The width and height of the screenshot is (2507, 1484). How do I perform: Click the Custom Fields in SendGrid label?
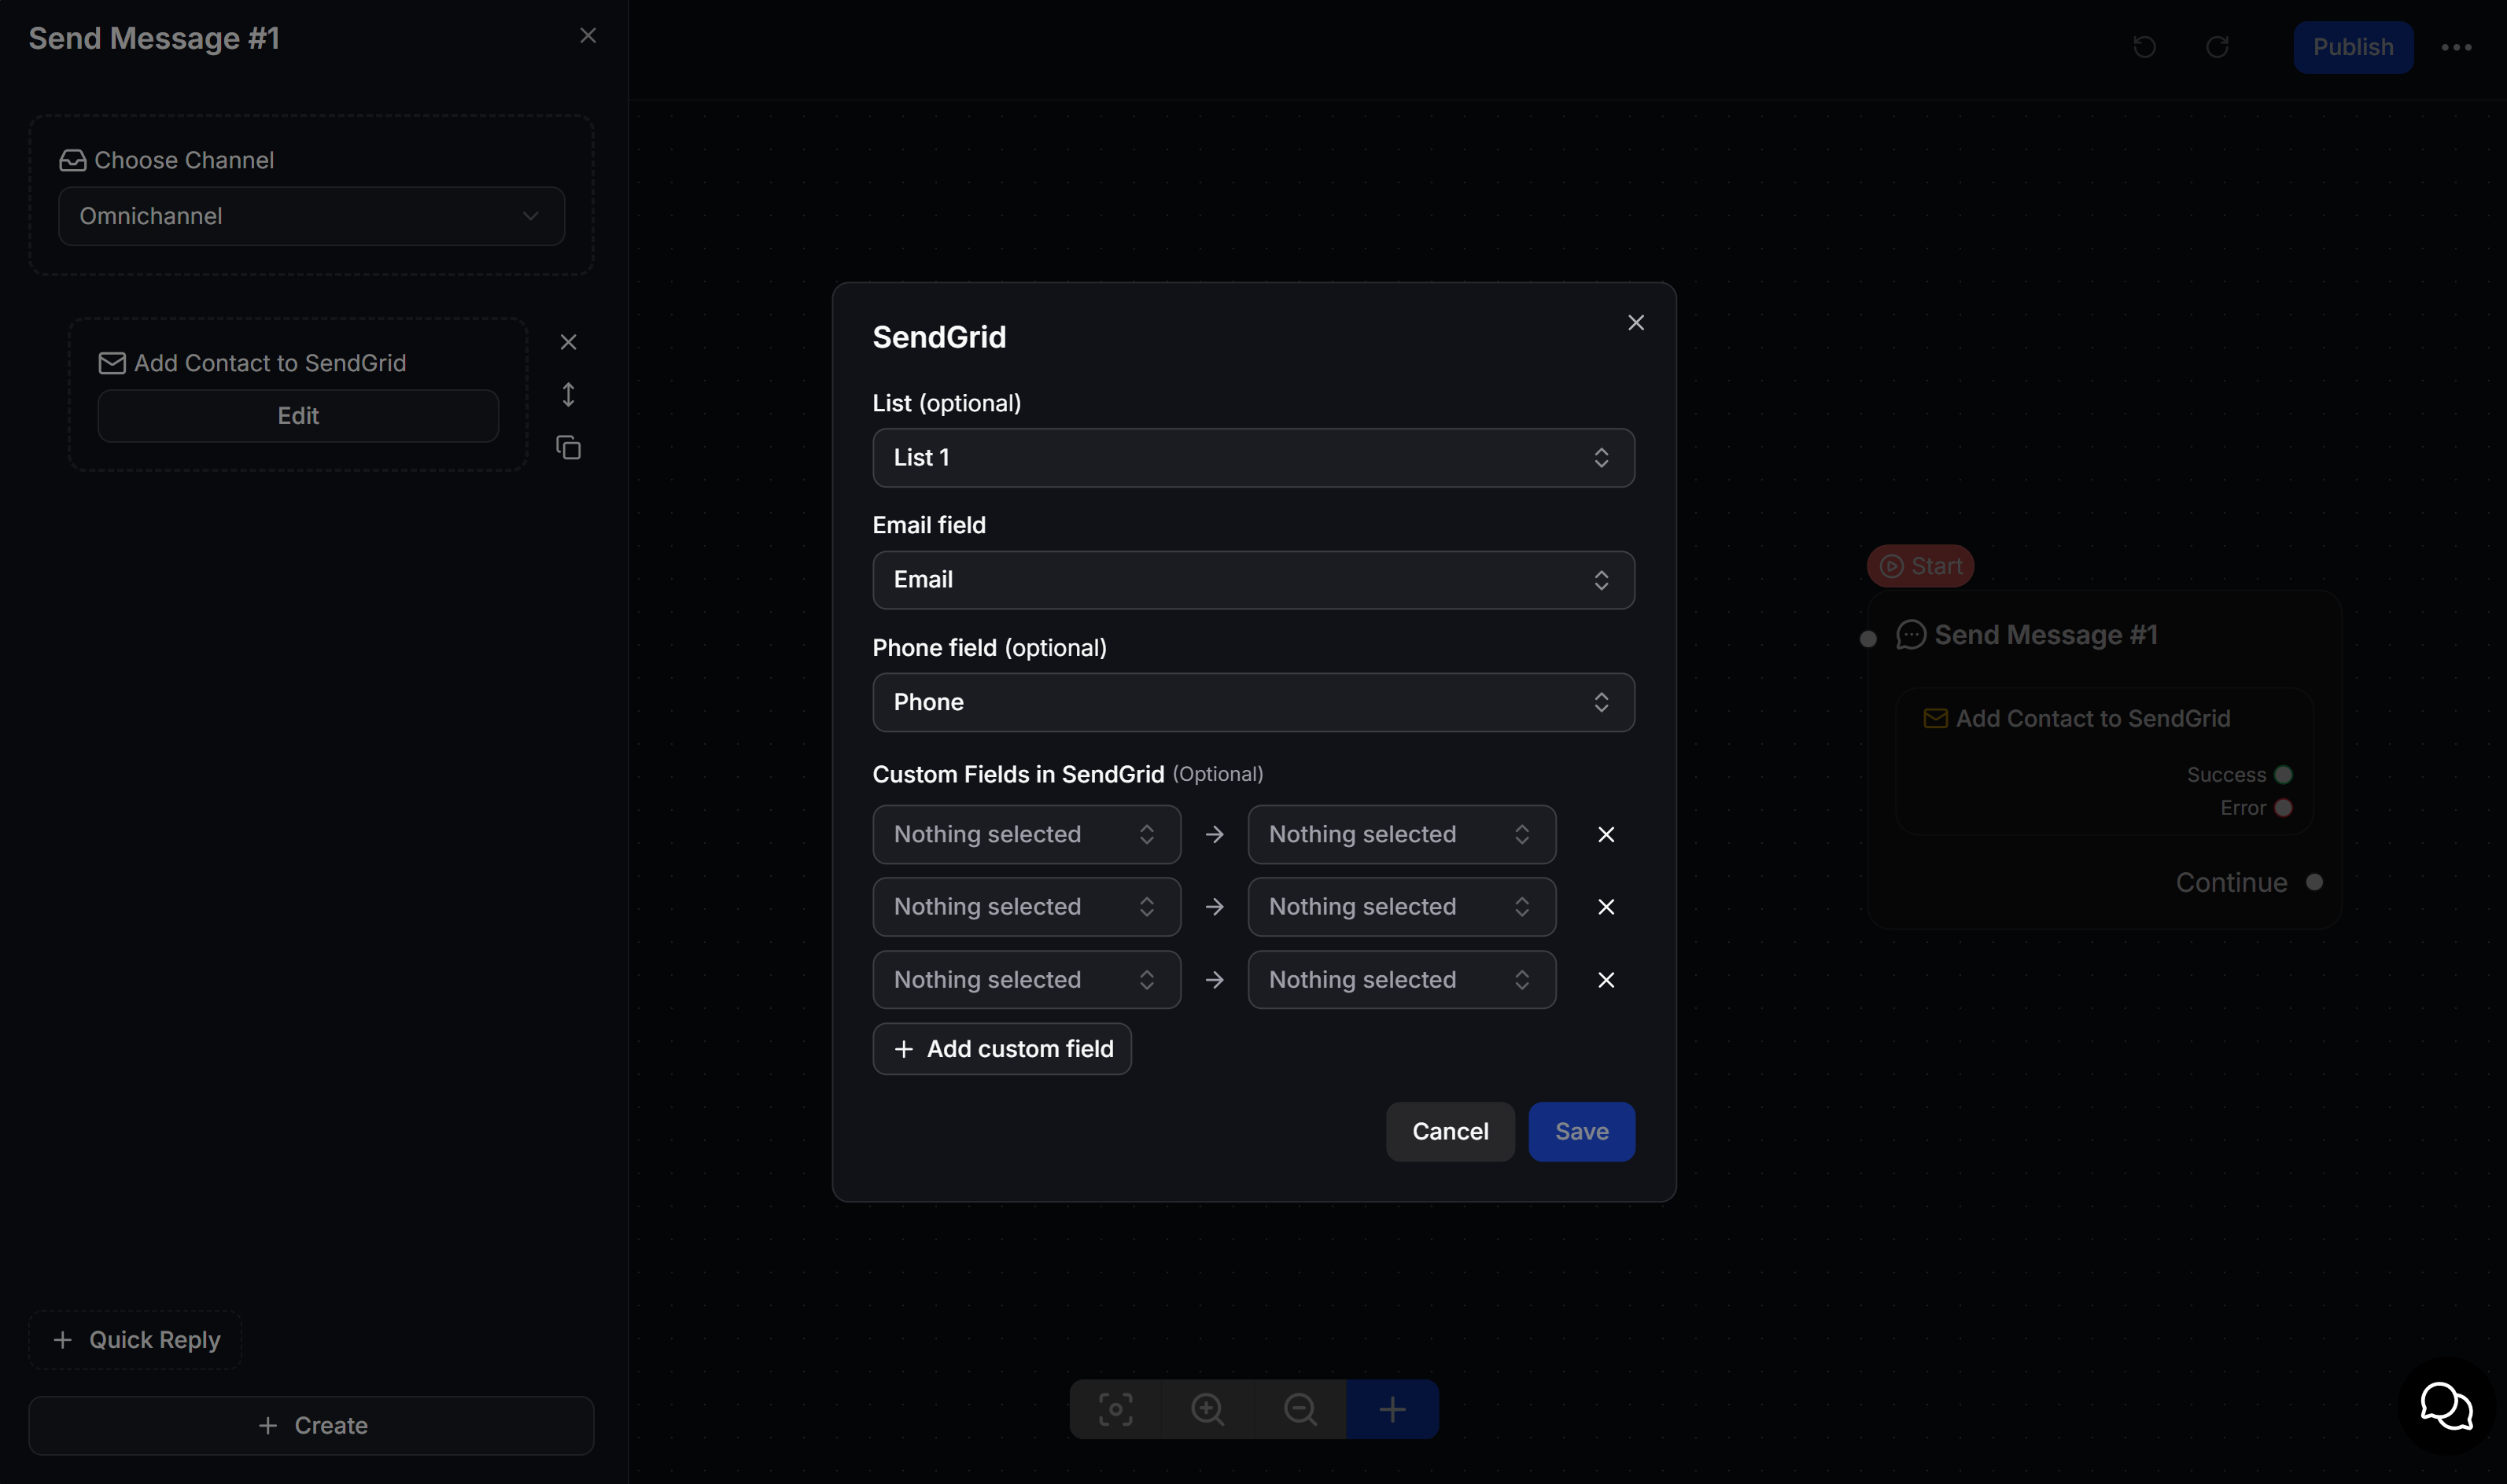coord(1018,775)
